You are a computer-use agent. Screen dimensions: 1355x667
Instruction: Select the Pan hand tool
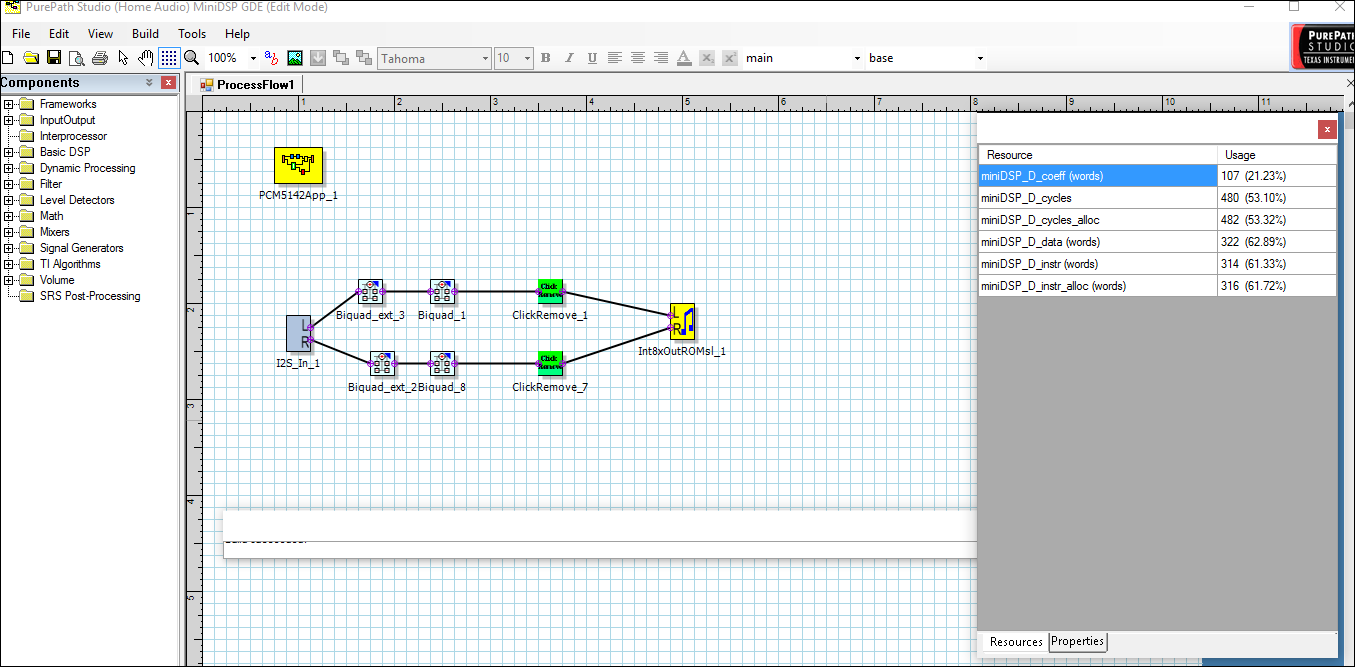[x=146, y=58]
